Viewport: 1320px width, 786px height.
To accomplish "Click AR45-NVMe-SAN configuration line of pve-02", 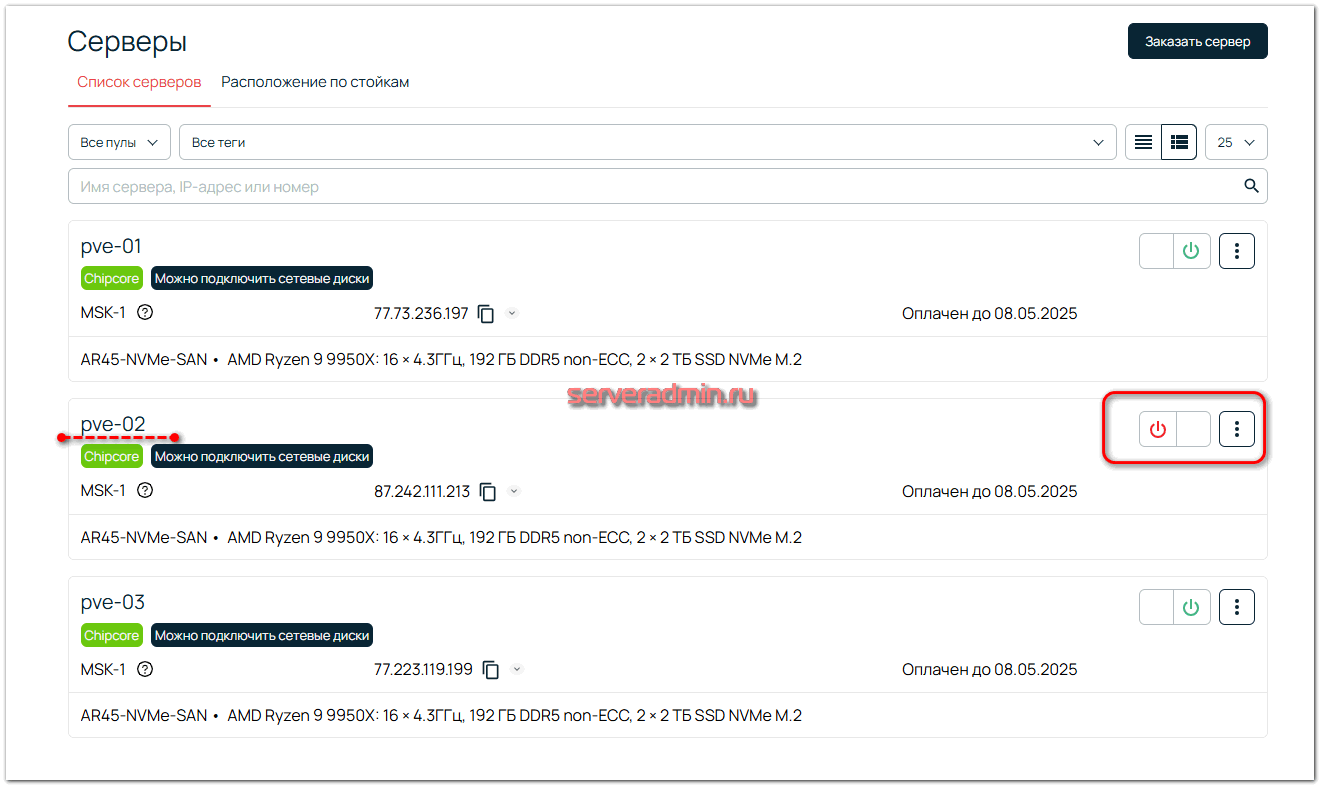I will tap(441, 537).
